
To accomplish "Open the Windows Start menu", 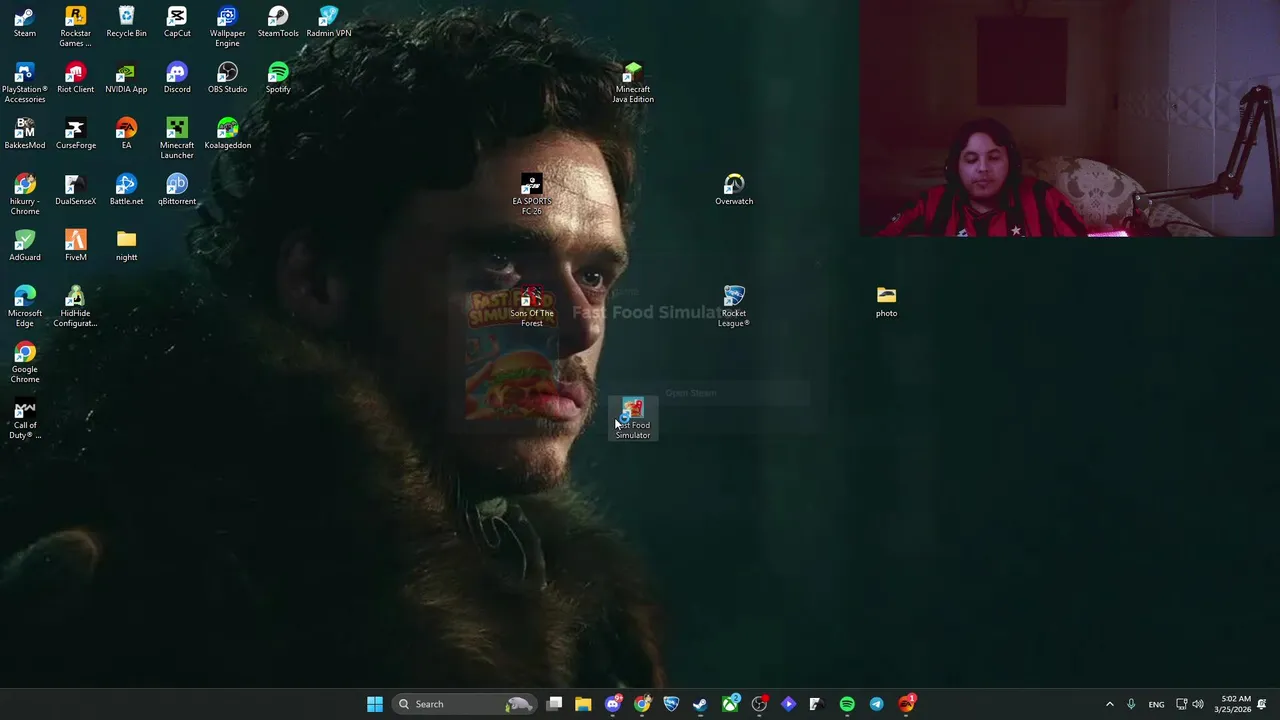I will pos(375,704).
